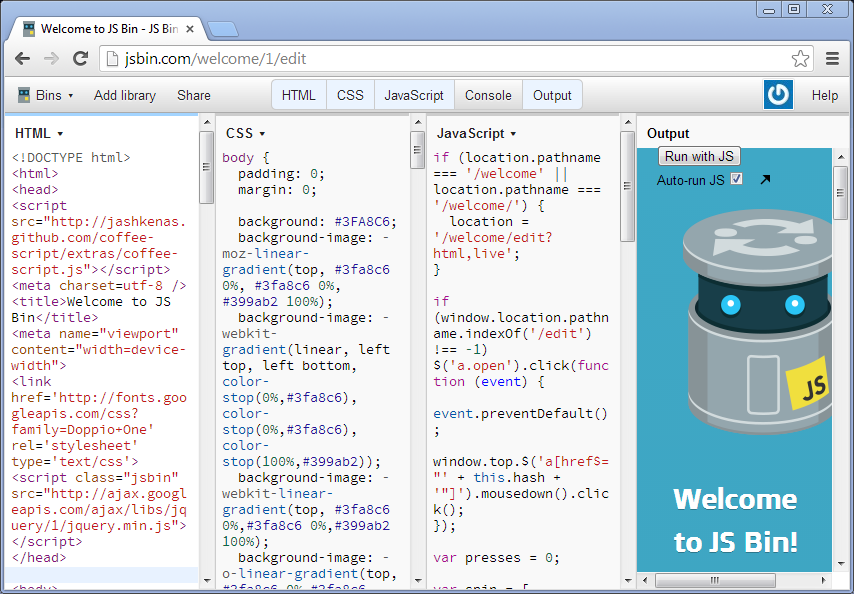Click the "body {" line in the CSS panel
The image size is (854, 594).
246,157
